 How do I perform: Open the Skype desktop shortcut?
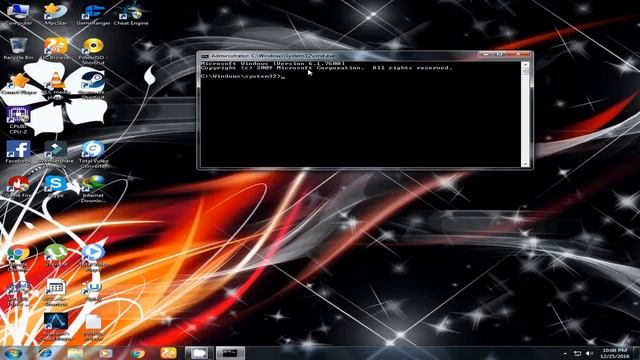(56, 186)
